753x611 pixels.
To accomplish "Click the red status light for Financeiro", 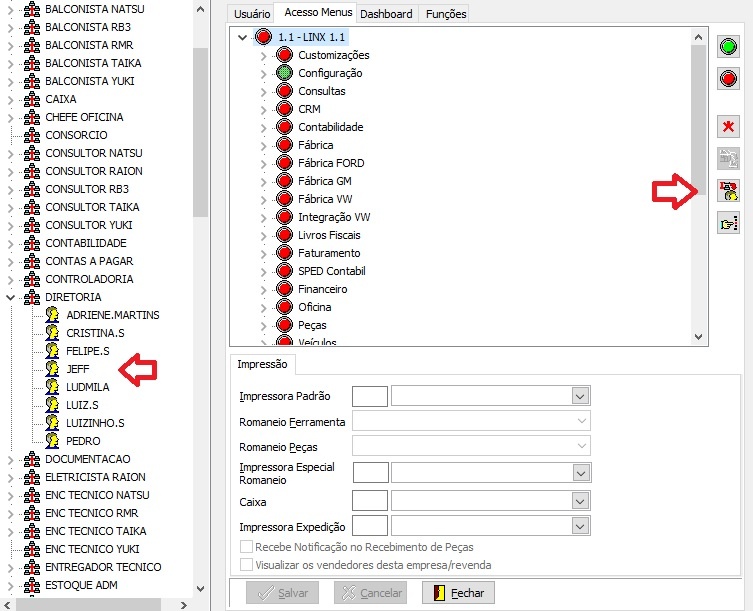I will point(284,289).
